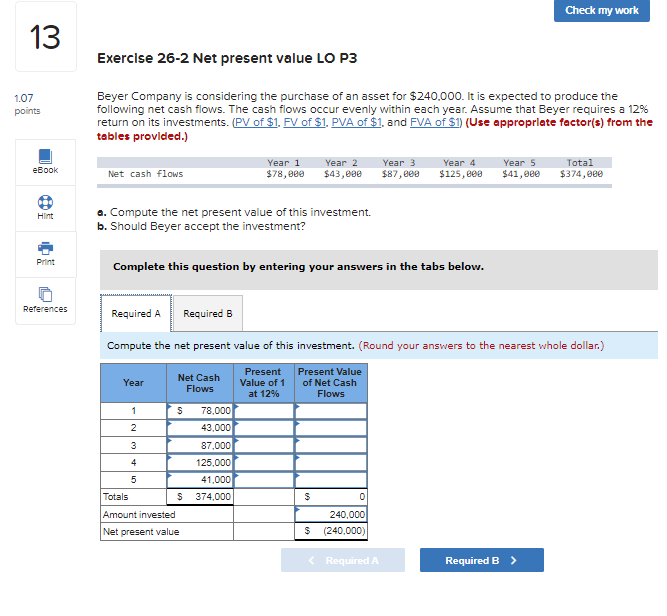This screenshot has width=667, height=616.
Task: Select year 5 Present Value of Net Cash Flows field
Action: tap(331, 480)
